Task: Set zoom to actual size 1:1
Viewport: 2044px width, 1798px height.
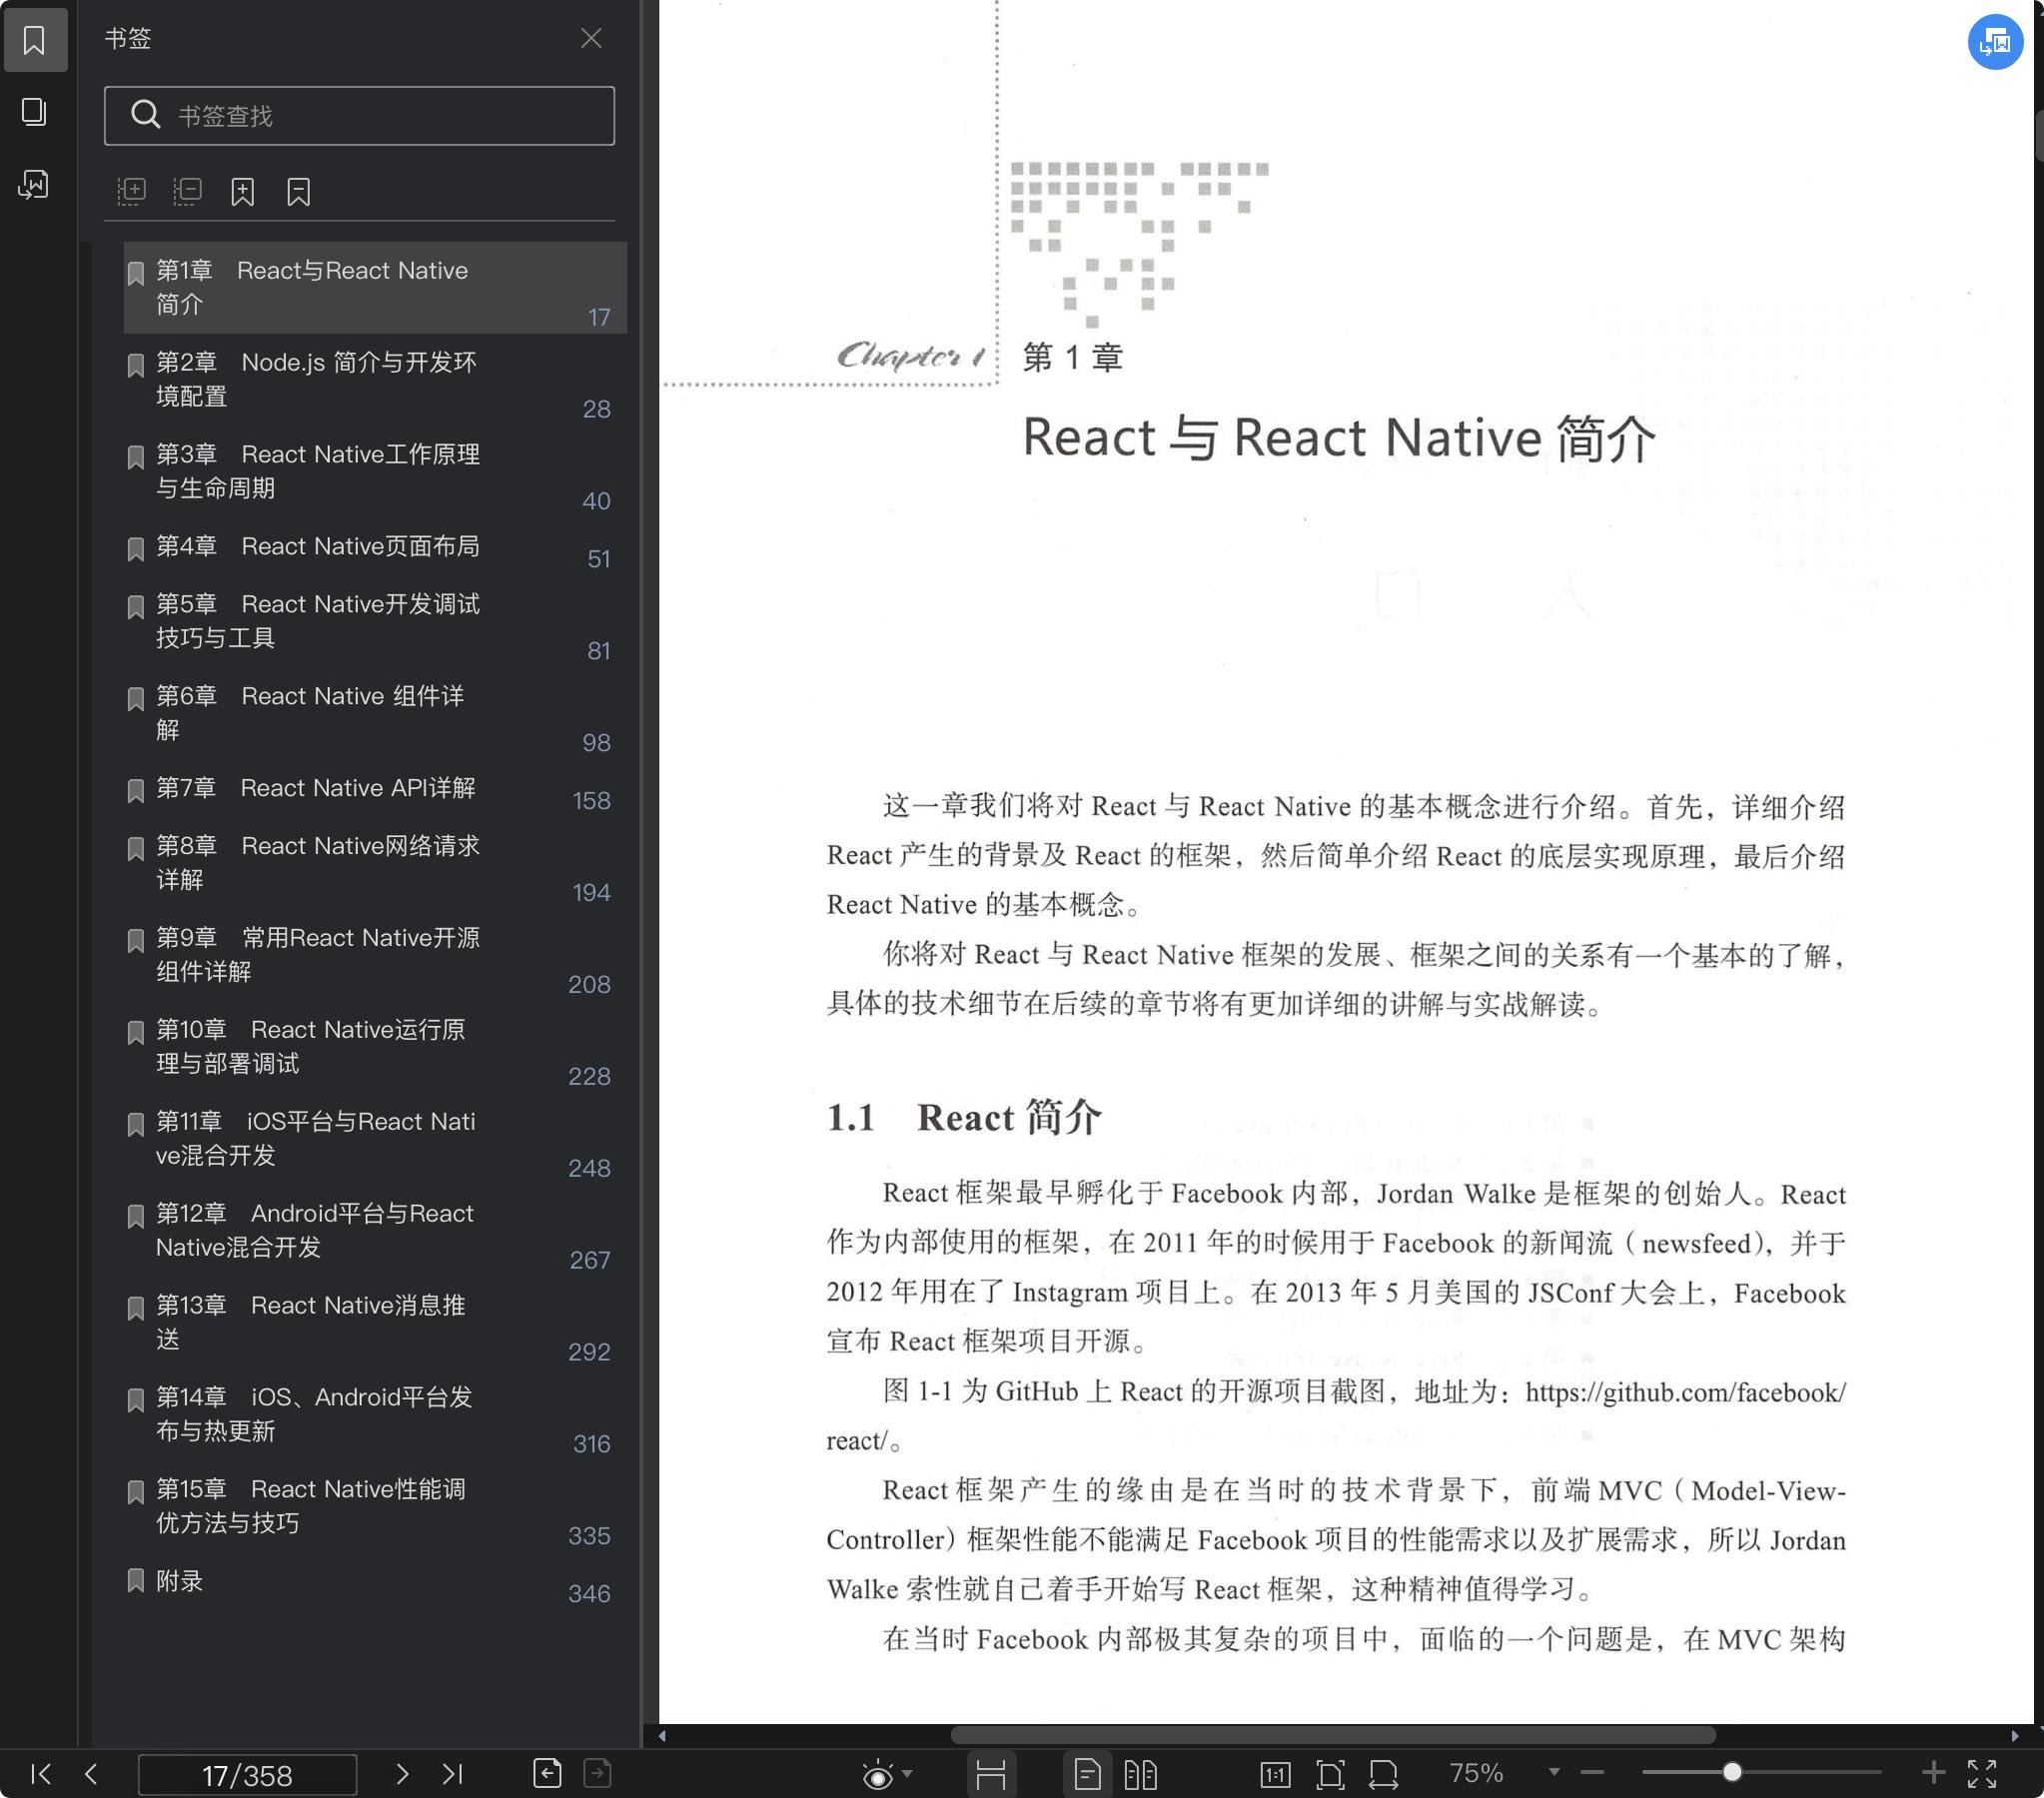Action: tap(1275, 1775)
